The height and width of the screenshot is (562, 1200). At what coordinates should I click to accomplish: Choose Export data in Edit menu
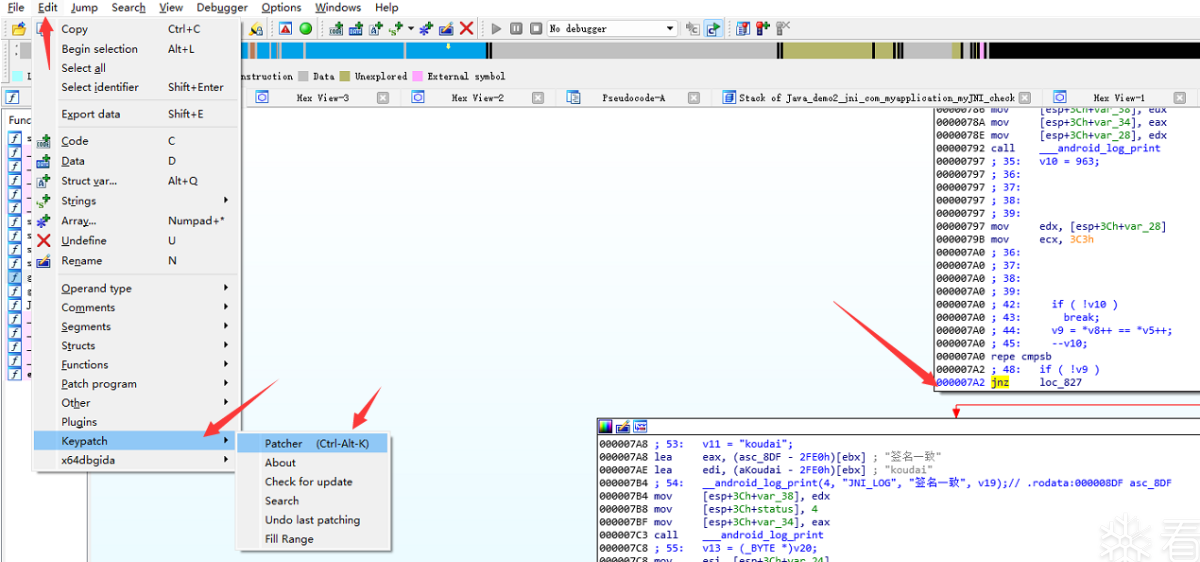point(136,114)
